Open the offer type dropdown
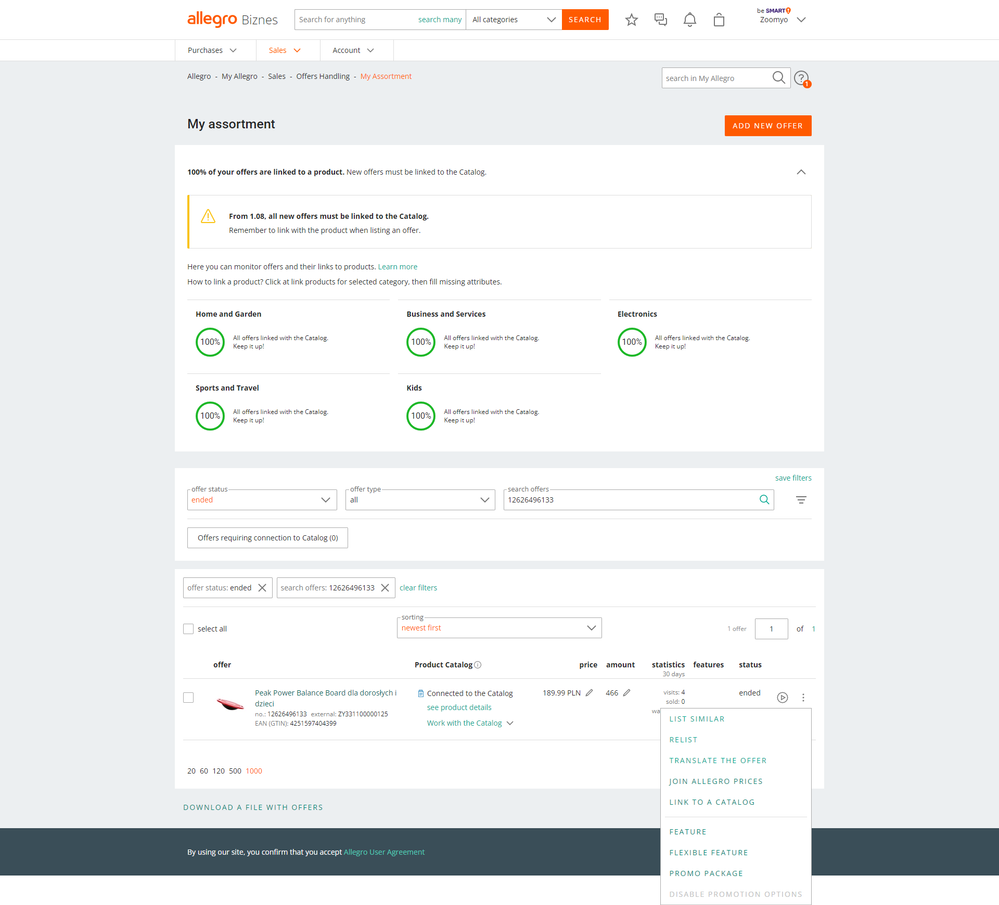Viewport: 999px width, 905px height. pos(420,500)
